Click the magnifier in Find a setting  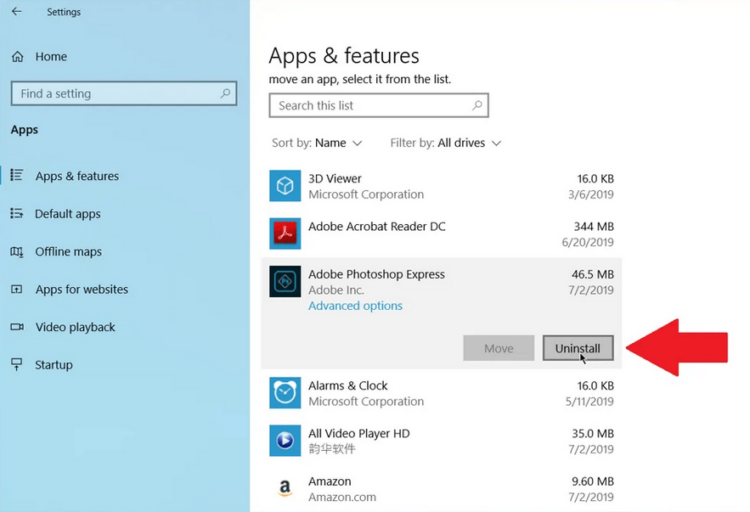[x=225, y=93]
